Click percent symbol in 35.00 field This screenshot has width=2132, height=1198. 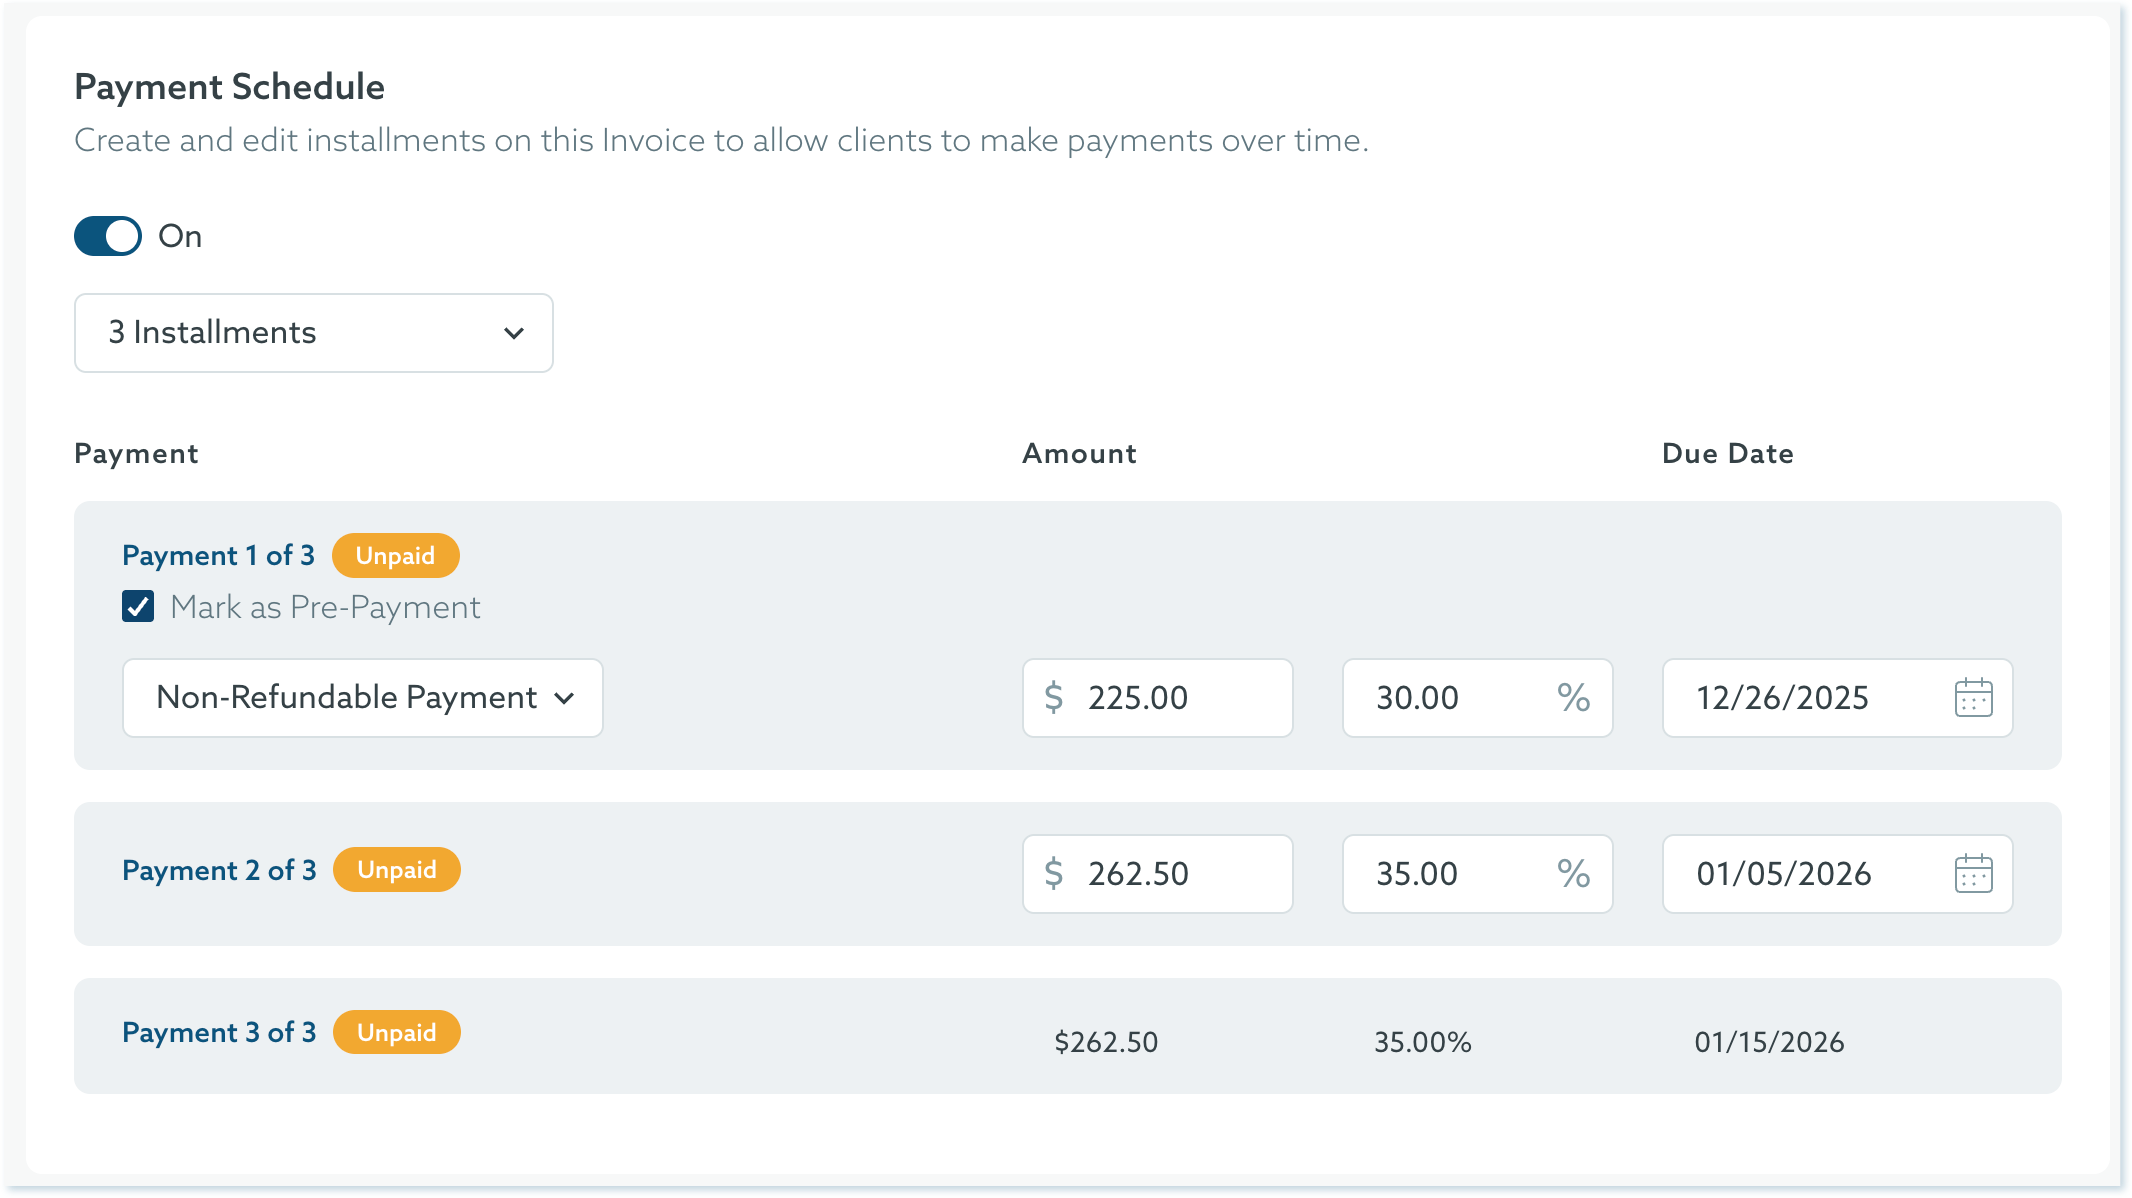1573,874
